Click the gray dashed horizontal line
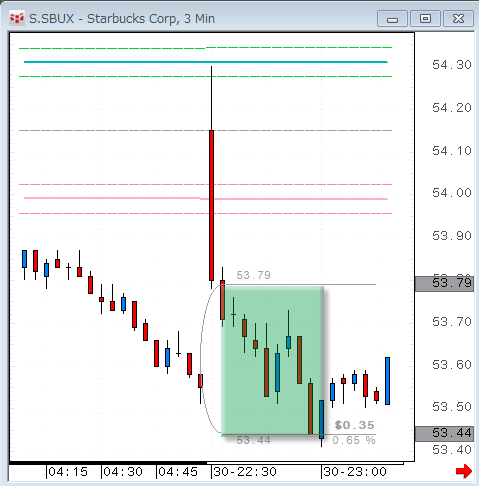The height and width of the screenshot is (486, 479). tap(206, 130)
